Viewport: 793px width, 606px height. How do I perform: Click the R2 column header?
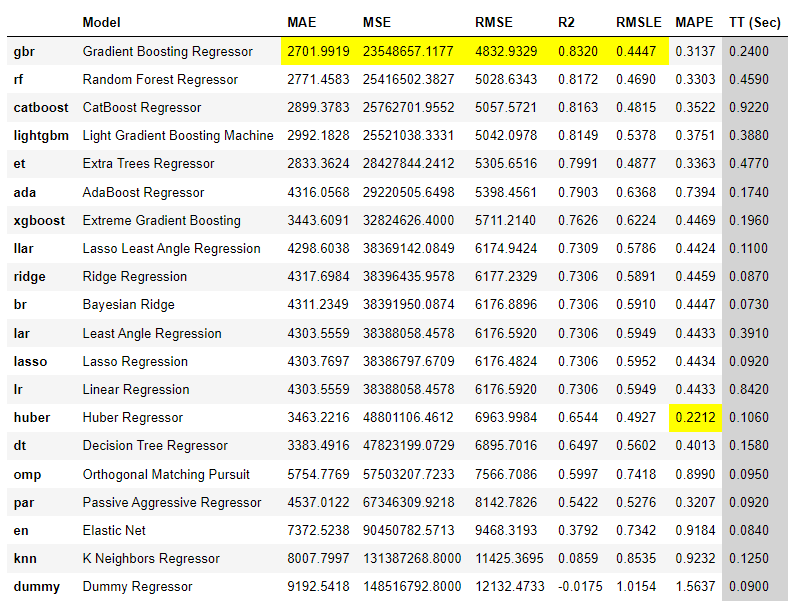pos(566,22)
